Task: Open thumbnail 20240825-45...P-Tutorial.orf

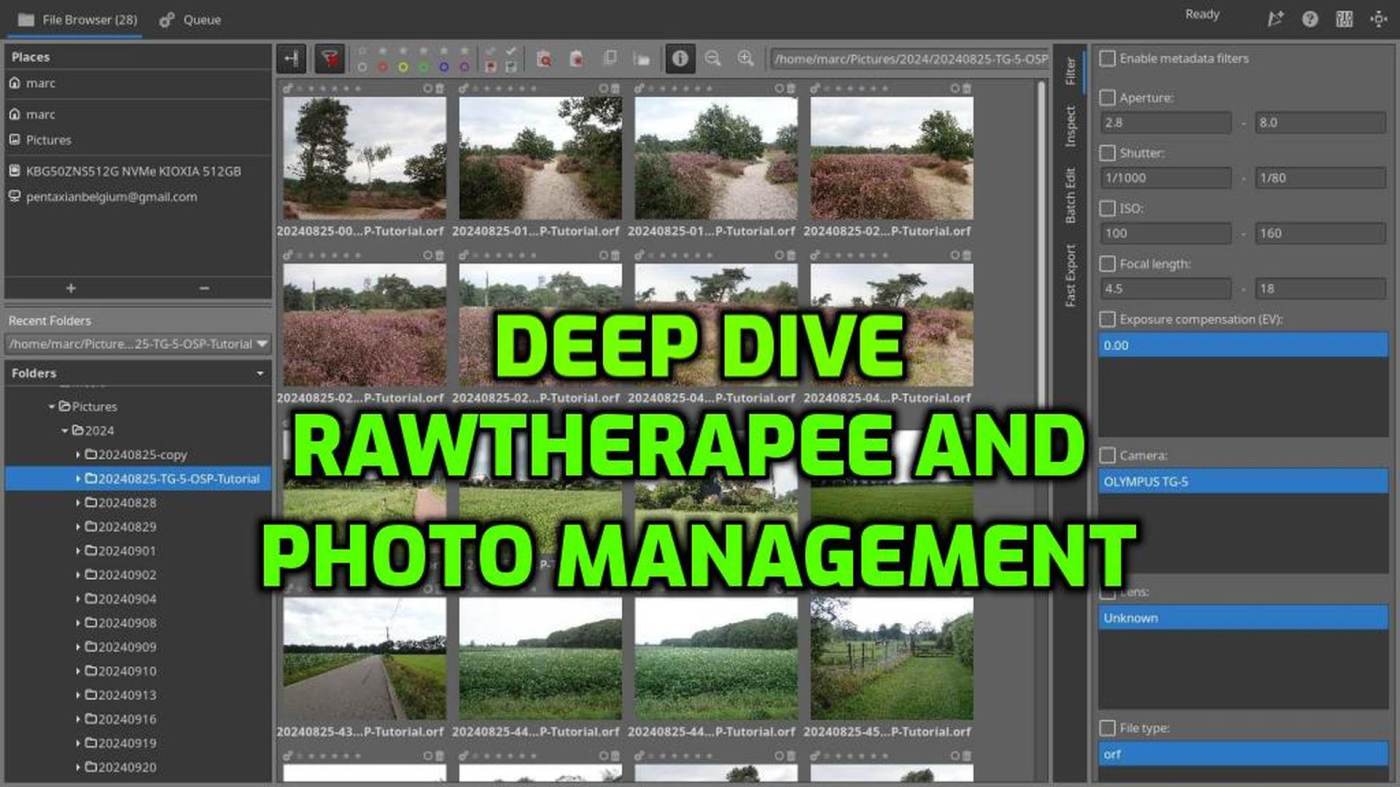Action: coord(891,659)
